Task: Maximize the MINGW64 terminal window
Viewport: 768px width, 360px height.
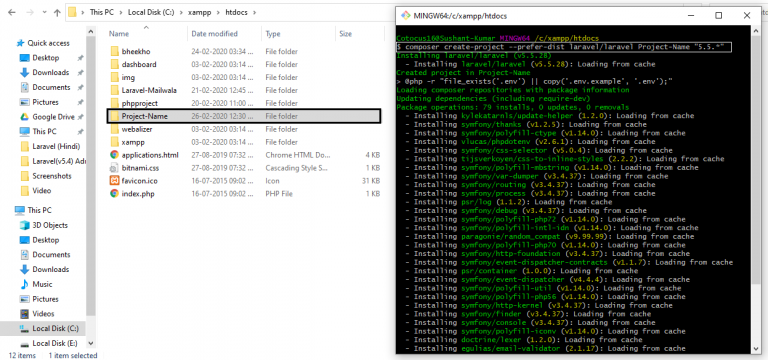Action: click(718, 15)
